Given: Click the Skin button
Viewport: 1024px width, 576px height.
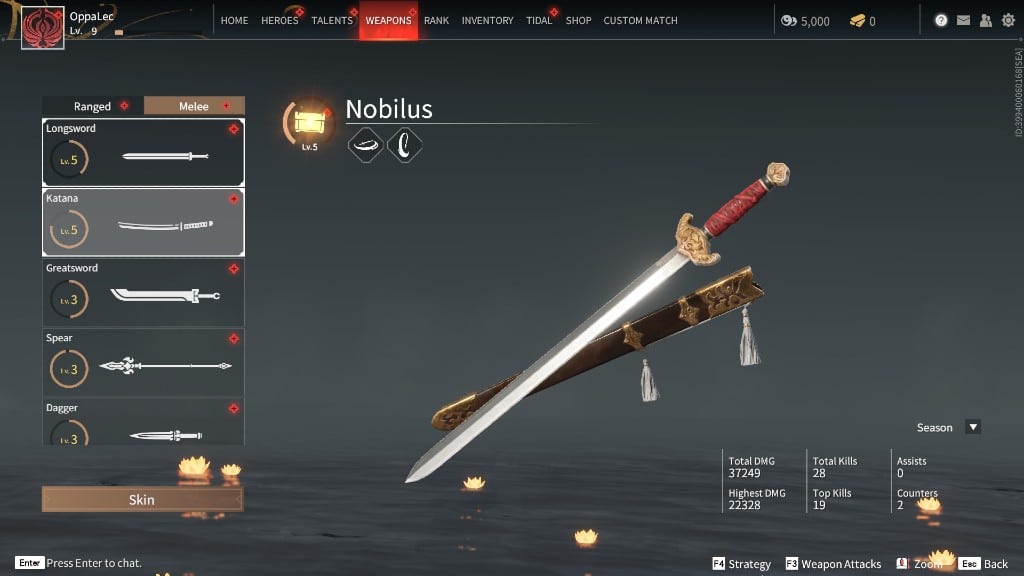Looking at the screenshot, I should click(142, 500).
